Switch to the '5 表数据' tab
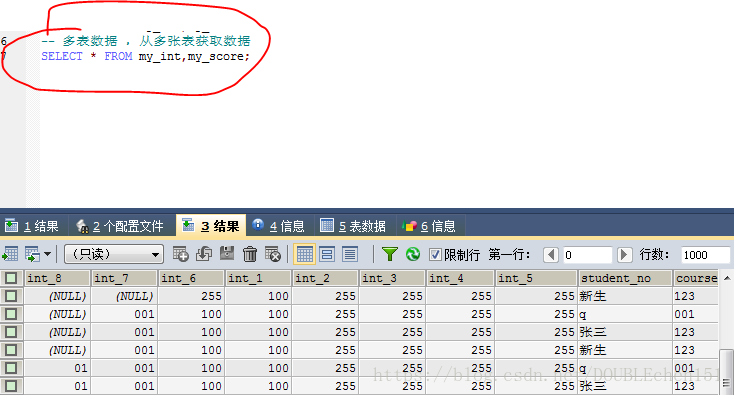Screen dimensions: 734x395 (353, 226)
